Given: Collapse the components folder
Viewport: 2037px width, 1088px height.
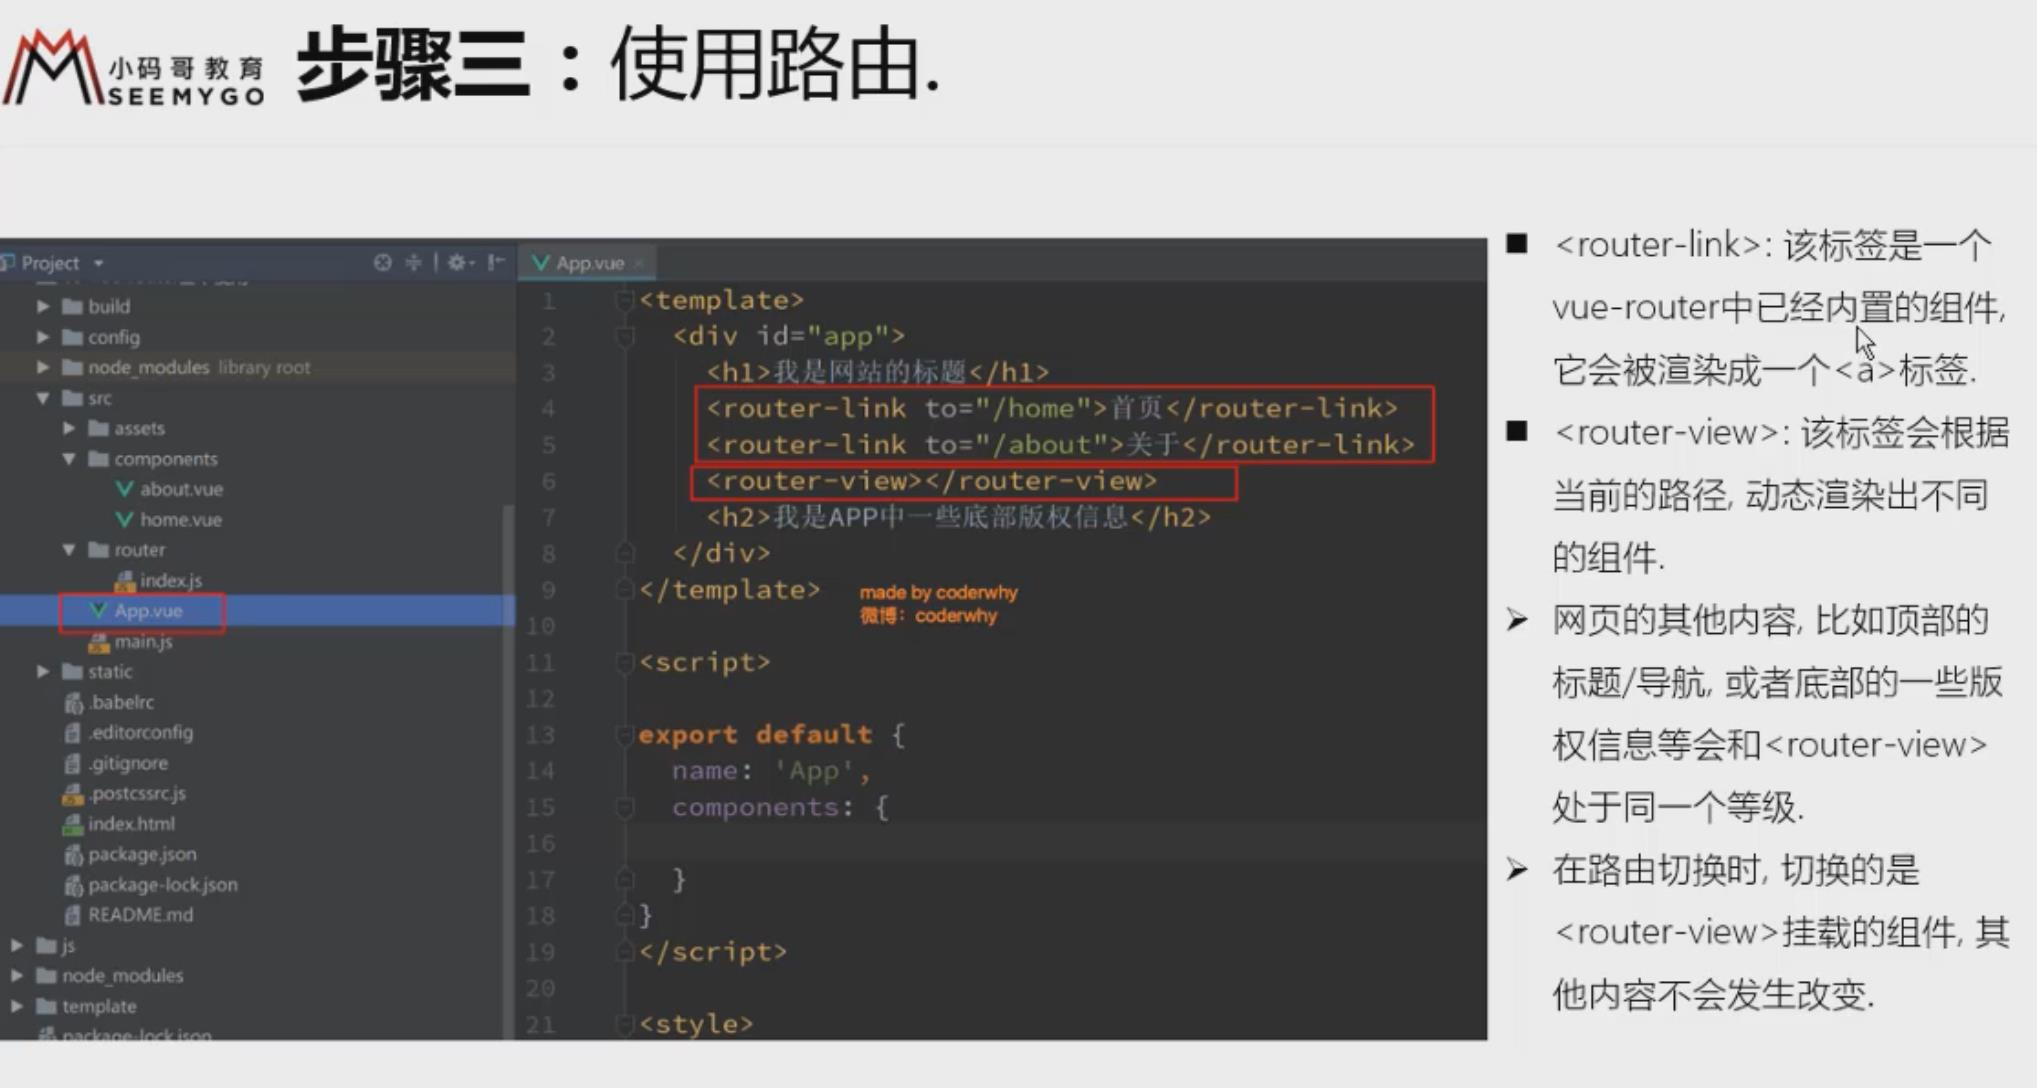Looking at the screenshot, I should 69,459.
